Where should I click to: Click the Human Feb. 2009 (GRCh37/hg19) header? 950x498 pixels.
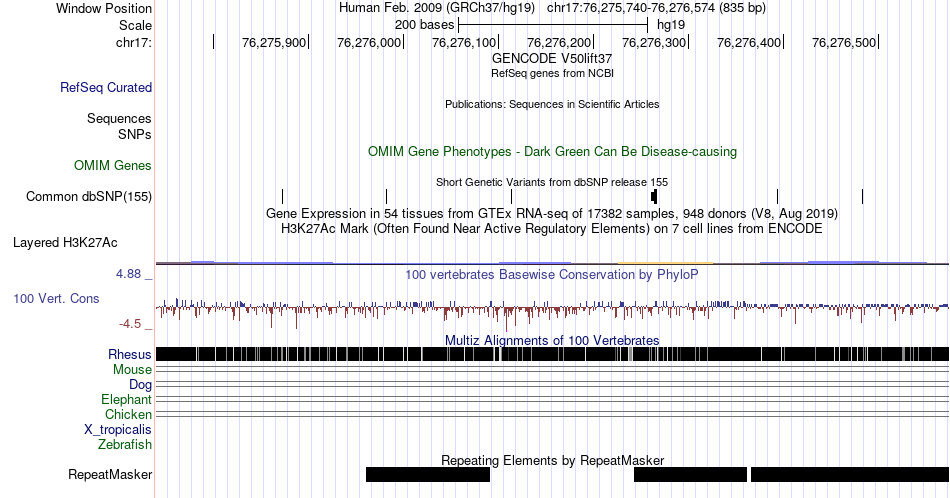[437, 8]
